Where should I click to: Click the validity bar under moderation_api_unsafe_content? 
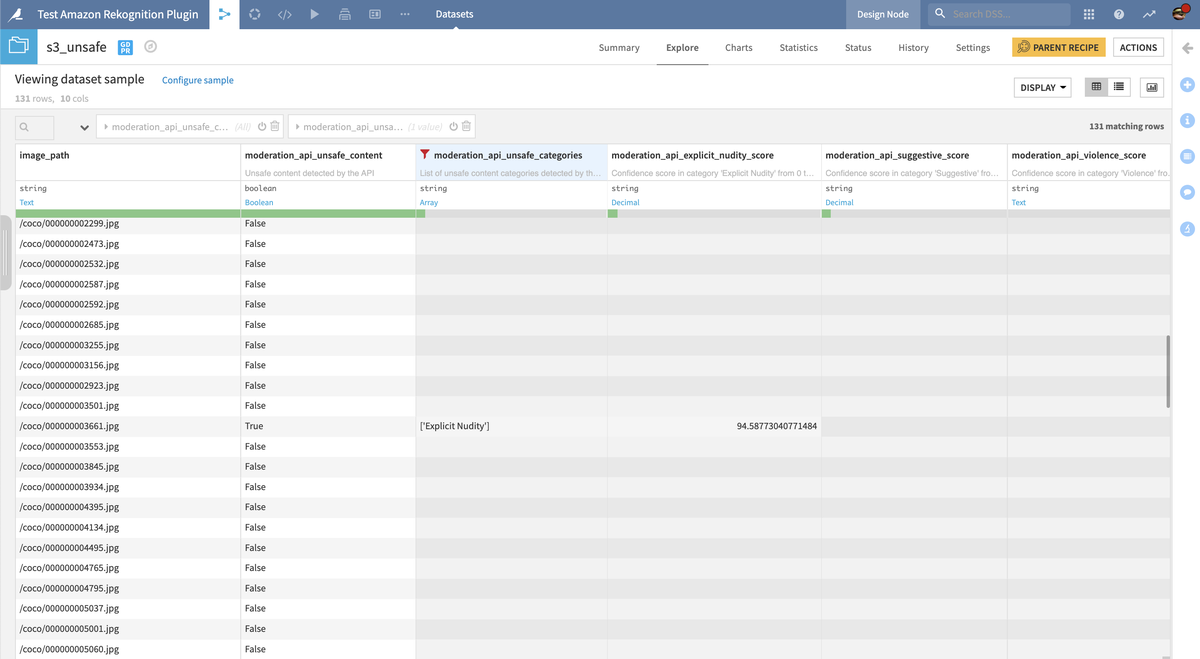point(328,213)
